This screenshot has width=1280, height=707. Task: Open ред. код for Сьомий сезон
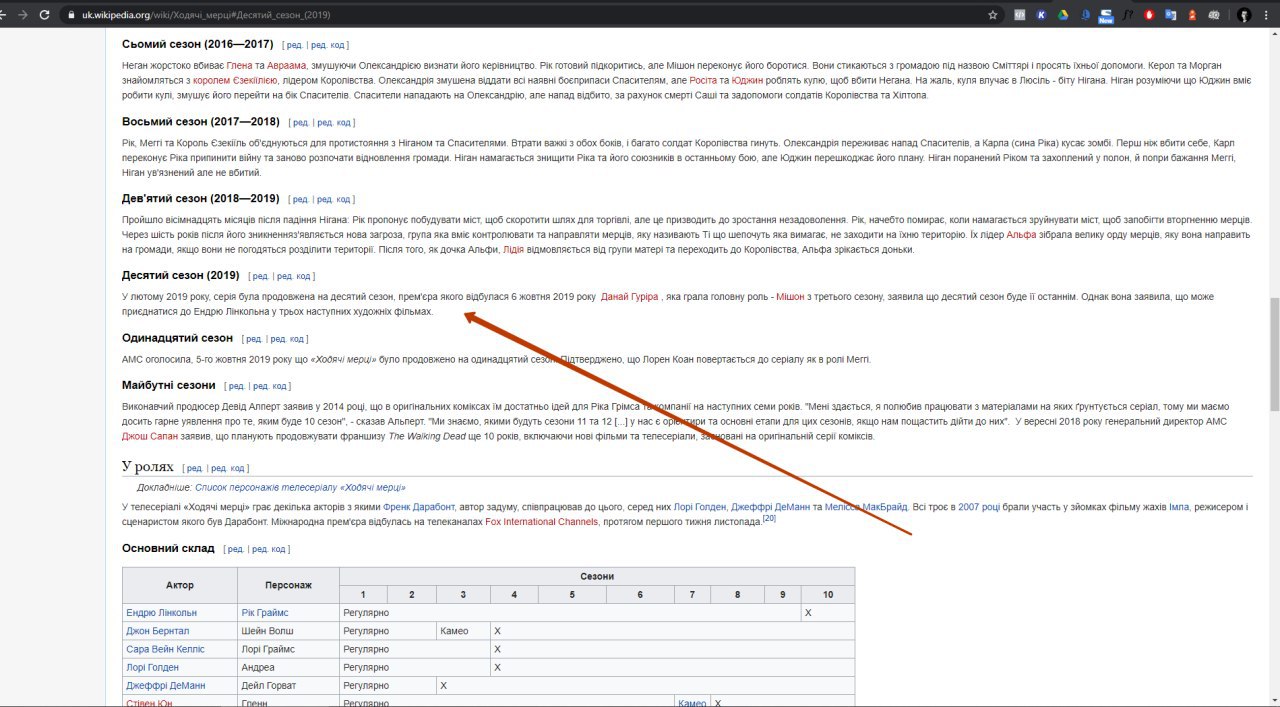pos(328,45)
